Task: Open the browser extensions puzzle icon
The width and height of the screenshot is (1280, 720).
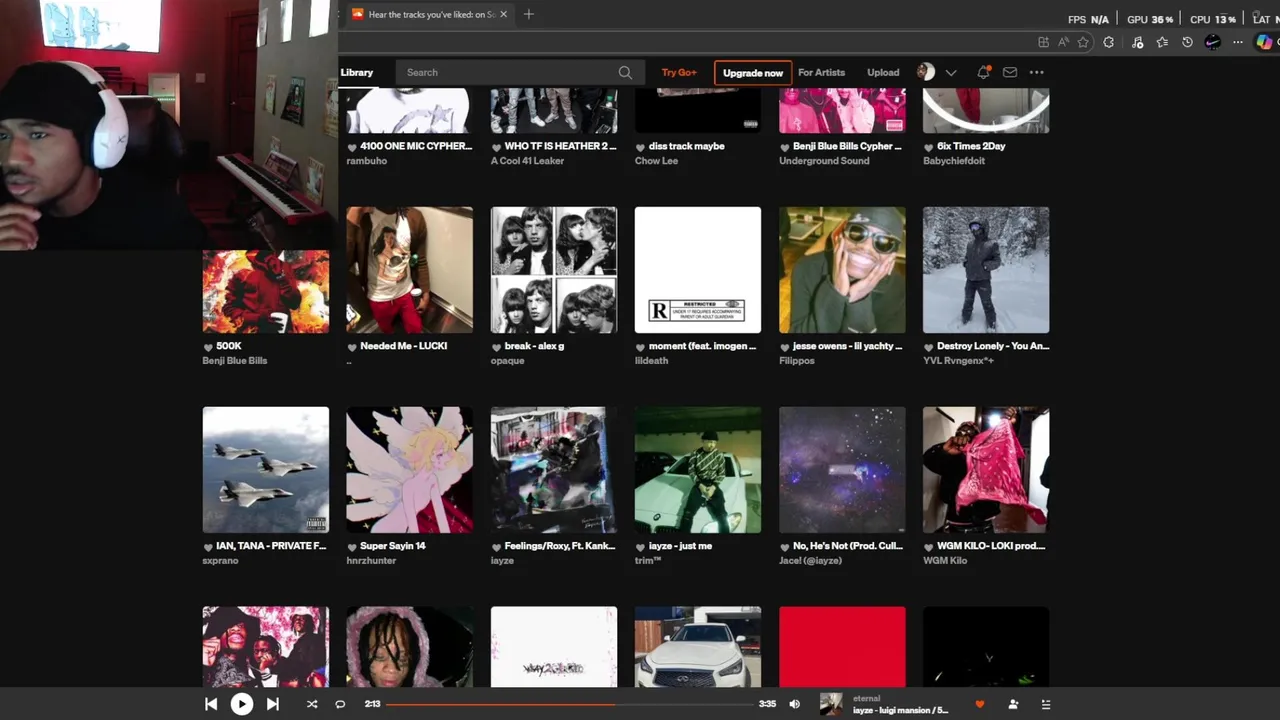Action: pyautogui.click(x=1108, y=42)
